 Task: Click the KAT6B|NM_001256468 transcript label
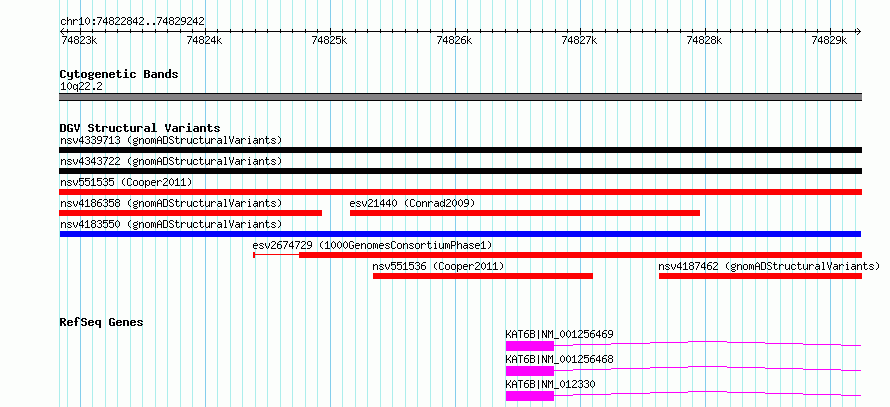point(560,359)
